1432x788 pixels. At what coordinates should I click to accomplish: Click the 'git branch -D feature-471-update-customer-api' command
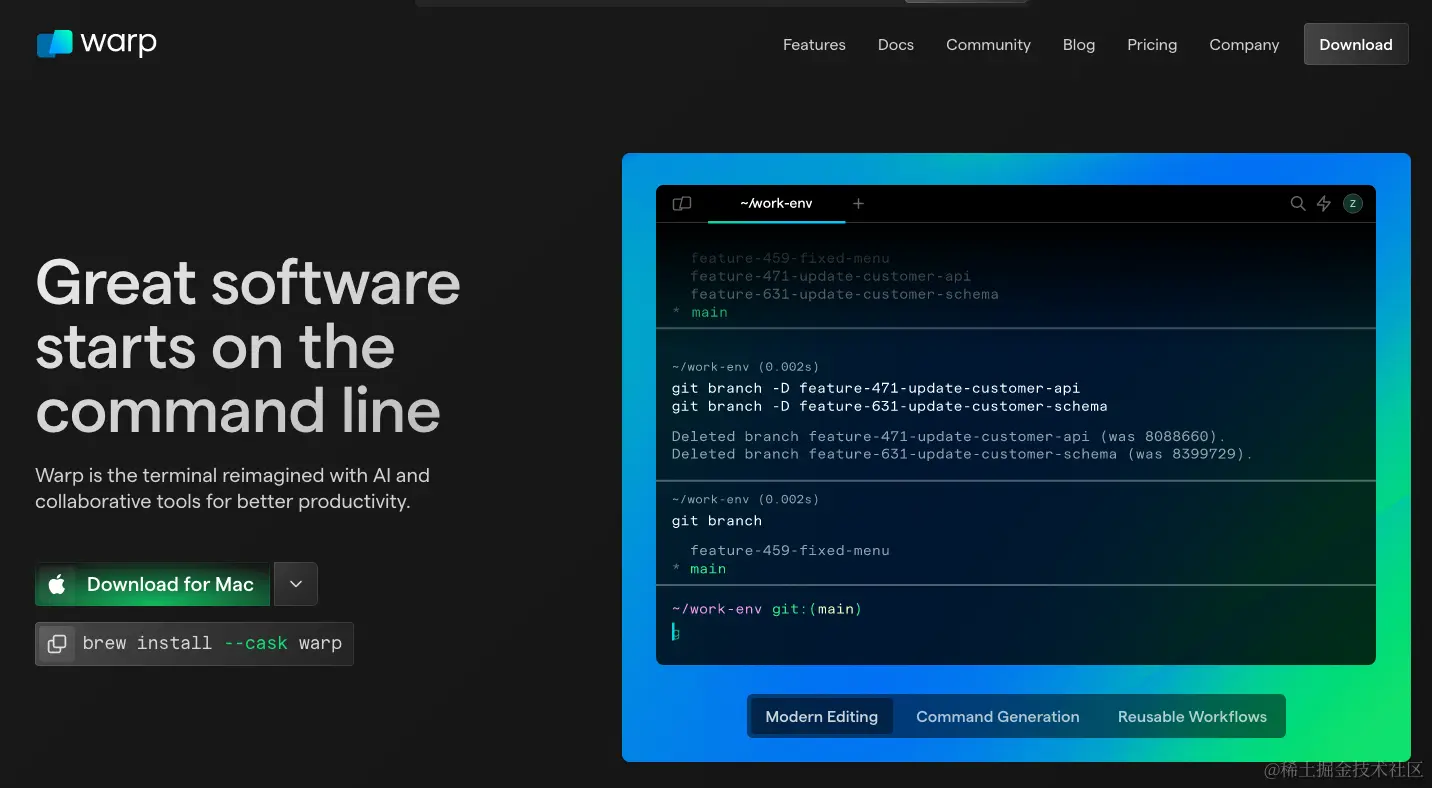[876, 388]
